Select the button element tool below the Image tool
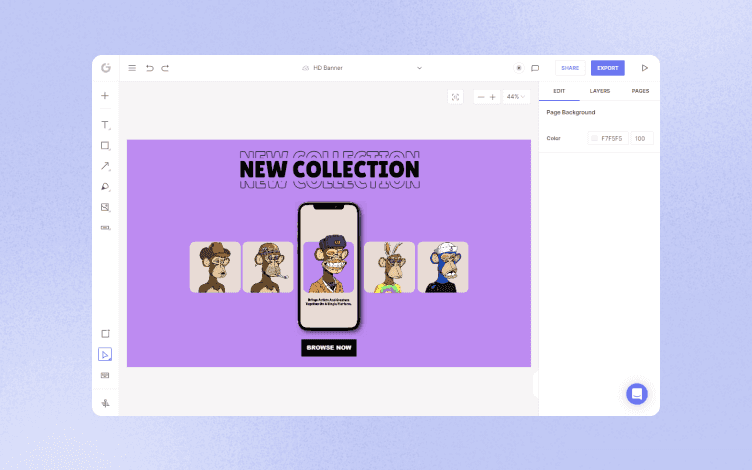 coord(105,228)
